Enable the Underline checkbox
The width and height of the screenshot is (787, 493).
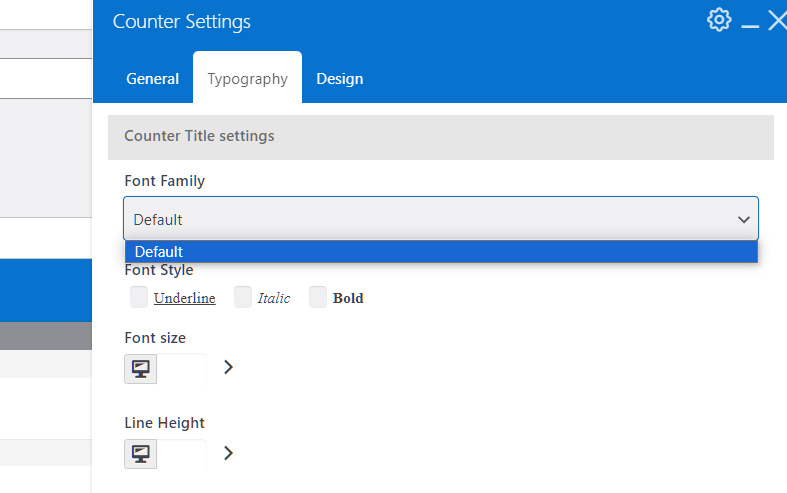tap(139, 297)
